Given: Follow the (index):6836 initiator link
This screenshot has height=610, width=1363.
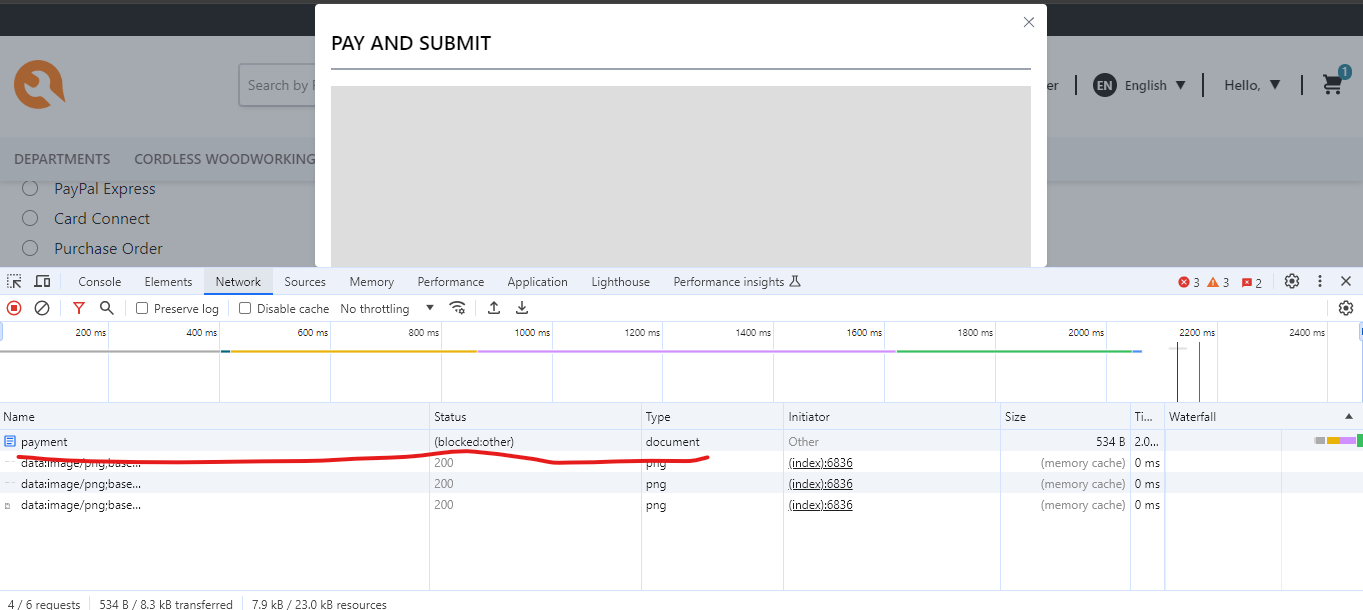Looking at the screenshot, I should [820, 462].
